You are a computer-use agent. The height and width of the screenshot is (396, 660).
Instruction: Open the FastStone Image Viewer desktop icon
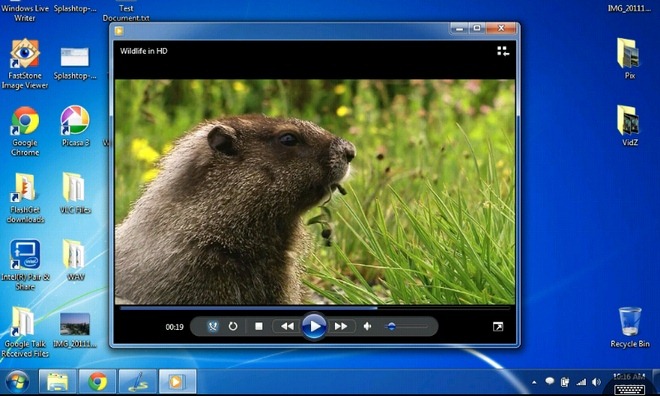(25, 64)
